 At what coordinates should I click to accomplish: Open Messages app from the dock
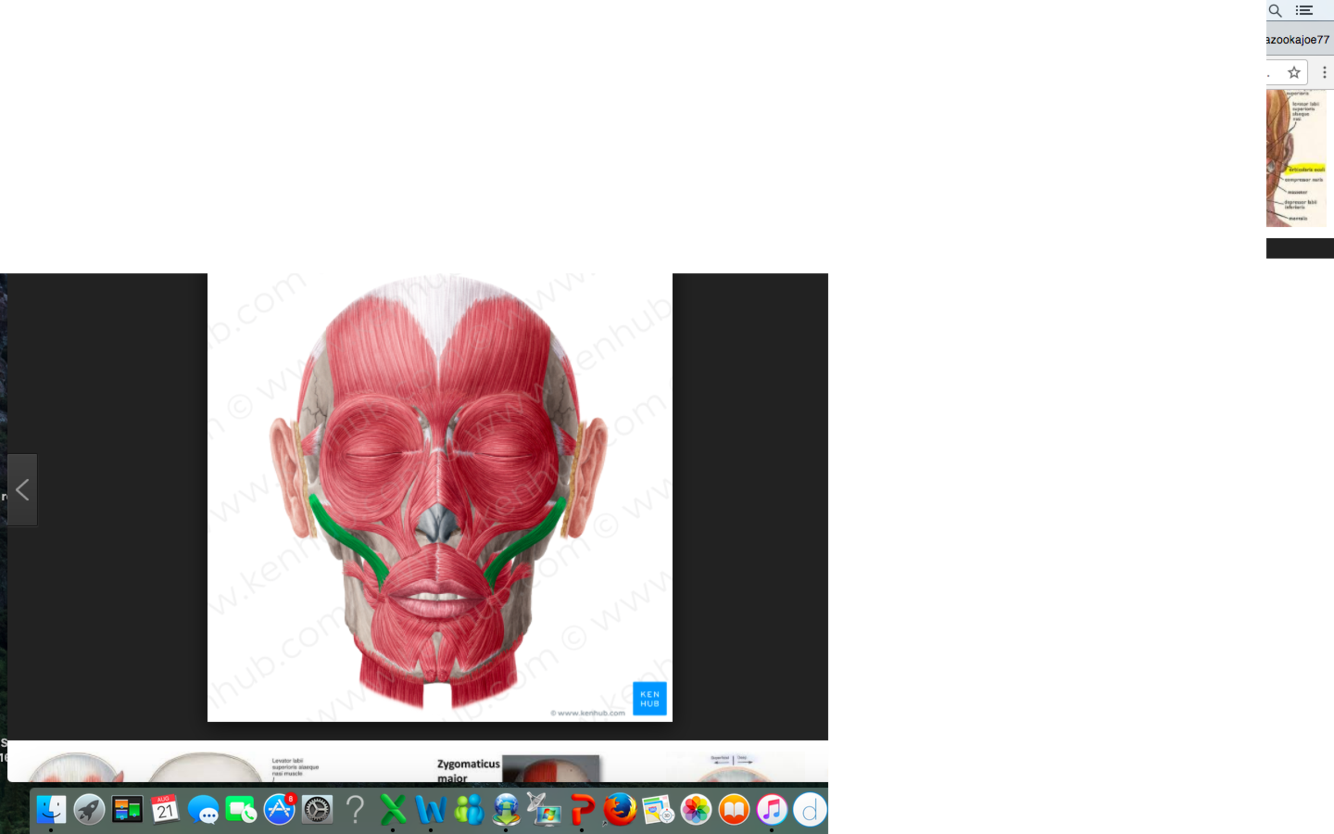tap(203, 809)
